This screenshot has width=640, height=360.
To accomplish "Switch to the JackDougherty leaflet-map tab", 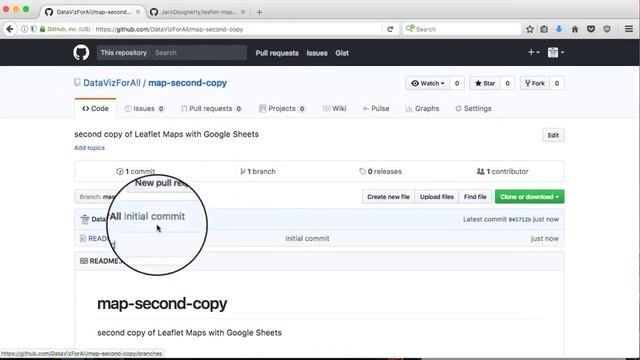I will [x=198, y=12].
